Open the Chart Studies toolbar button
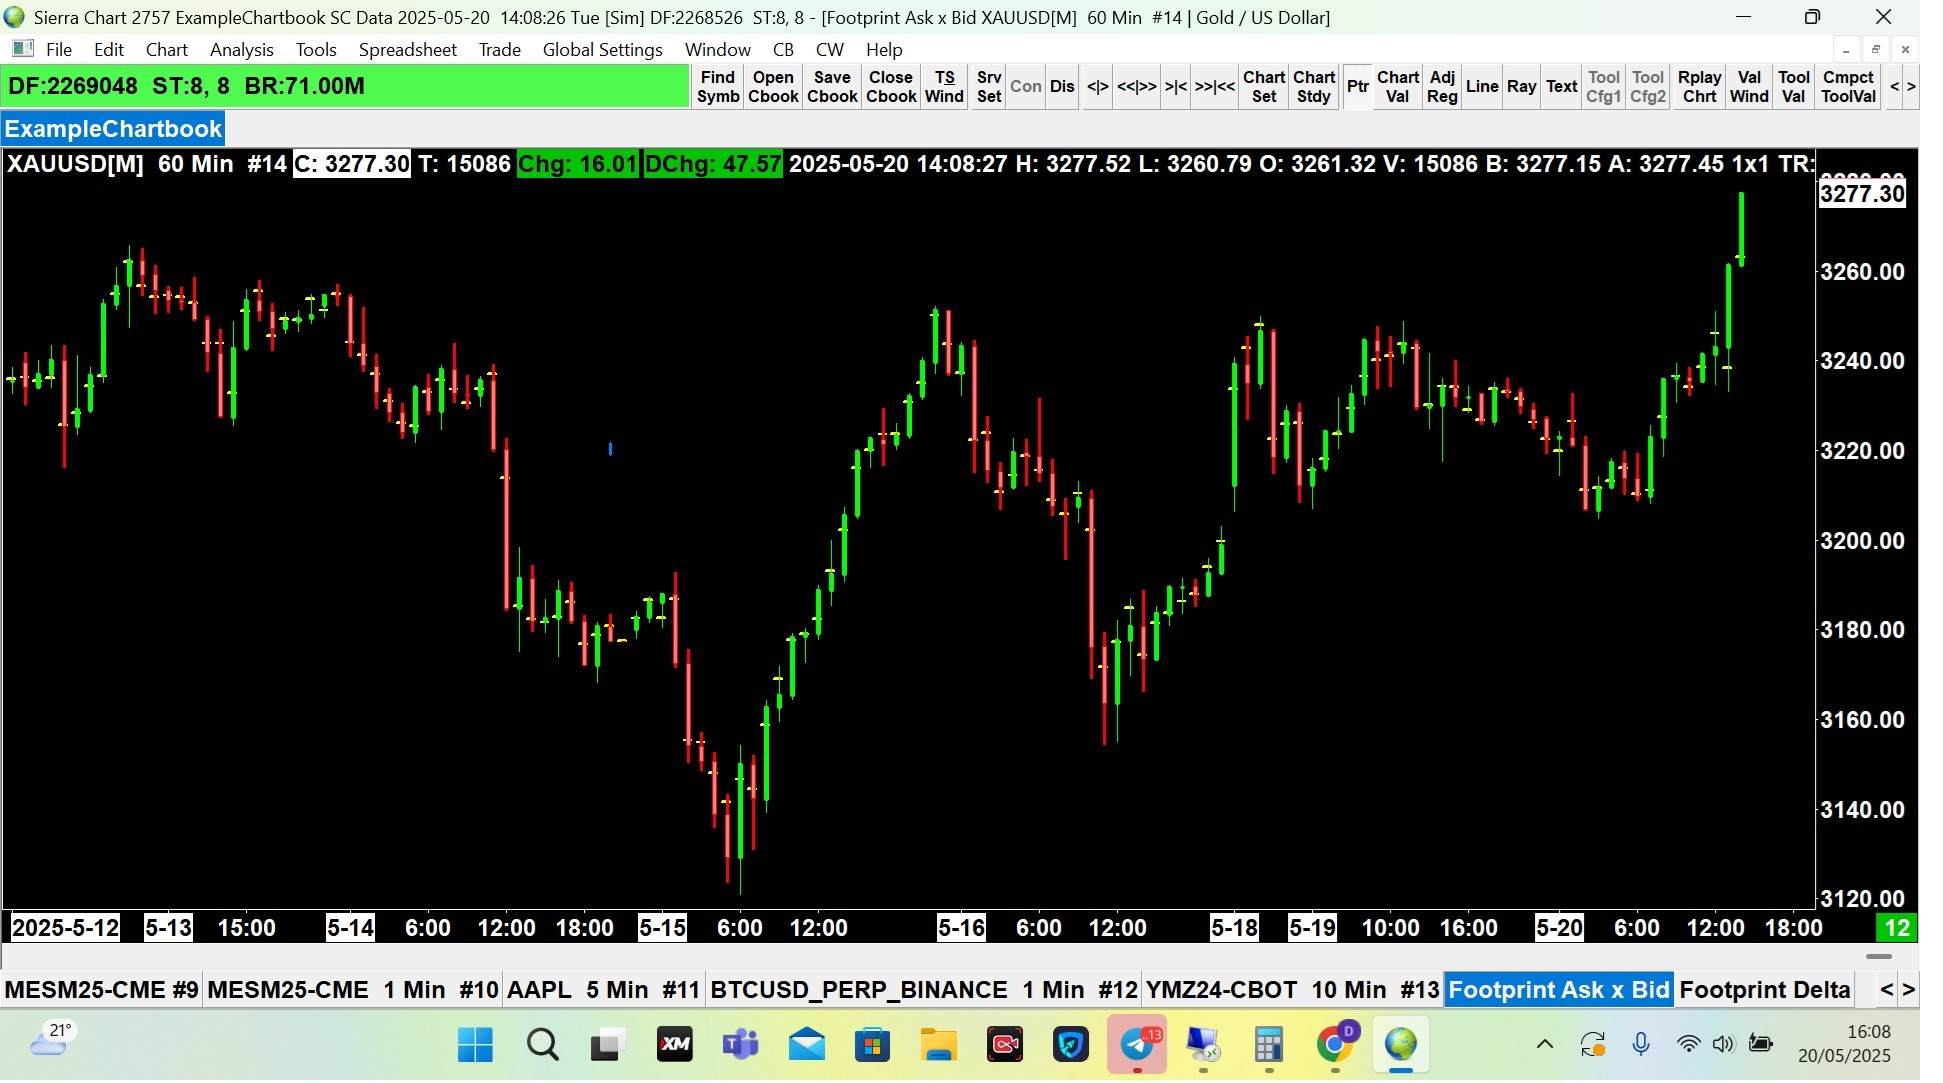 tap(1313, 87)
